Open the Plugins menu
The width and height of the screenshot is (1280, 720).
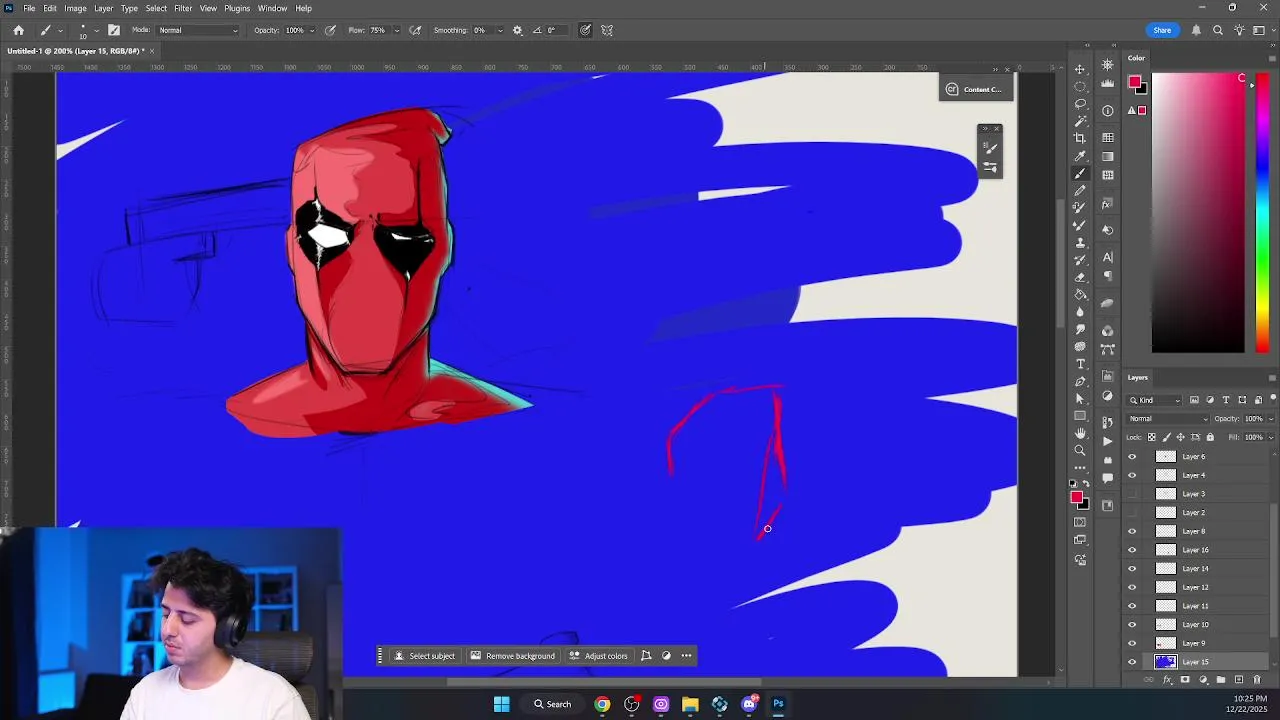click(237, 8)
